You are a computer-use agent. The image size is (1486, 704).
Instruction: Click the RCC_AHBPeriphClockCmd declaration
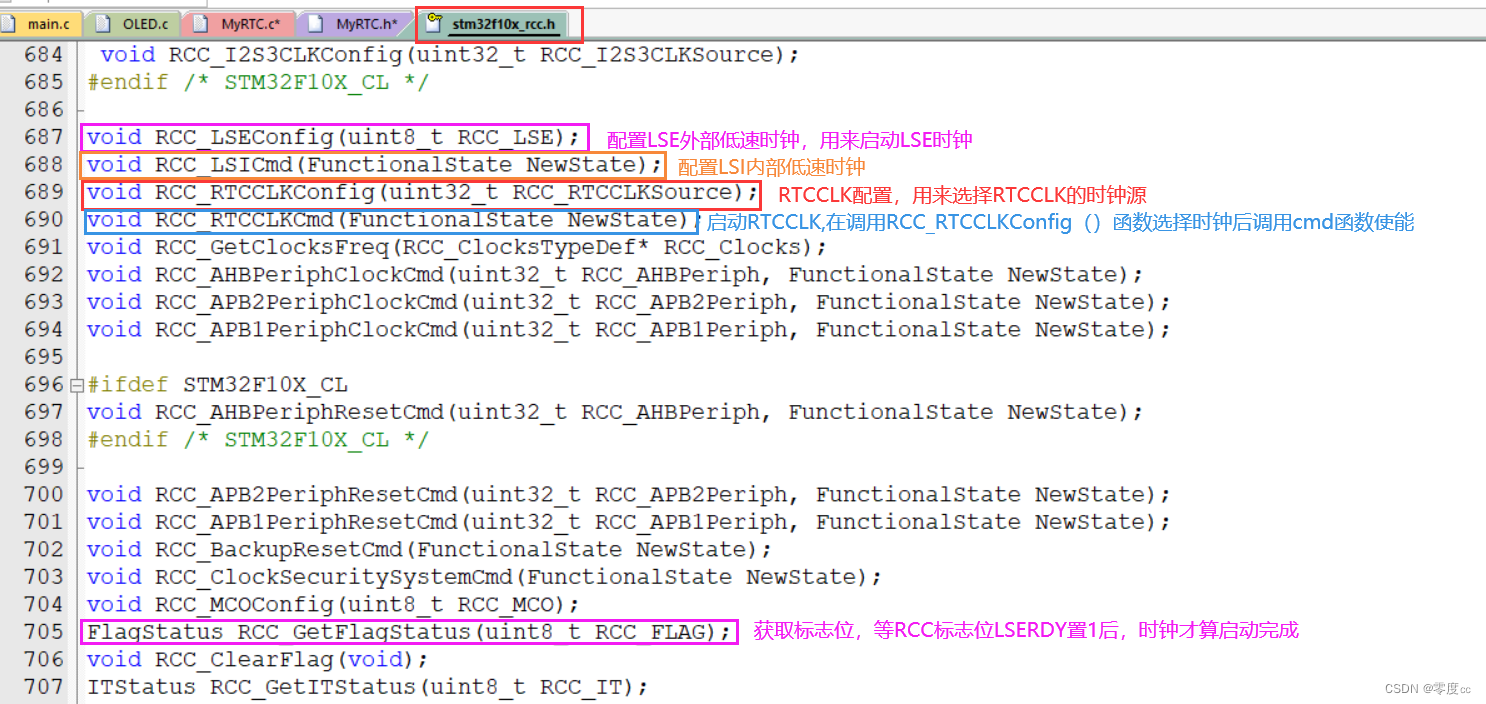point(614,275)
